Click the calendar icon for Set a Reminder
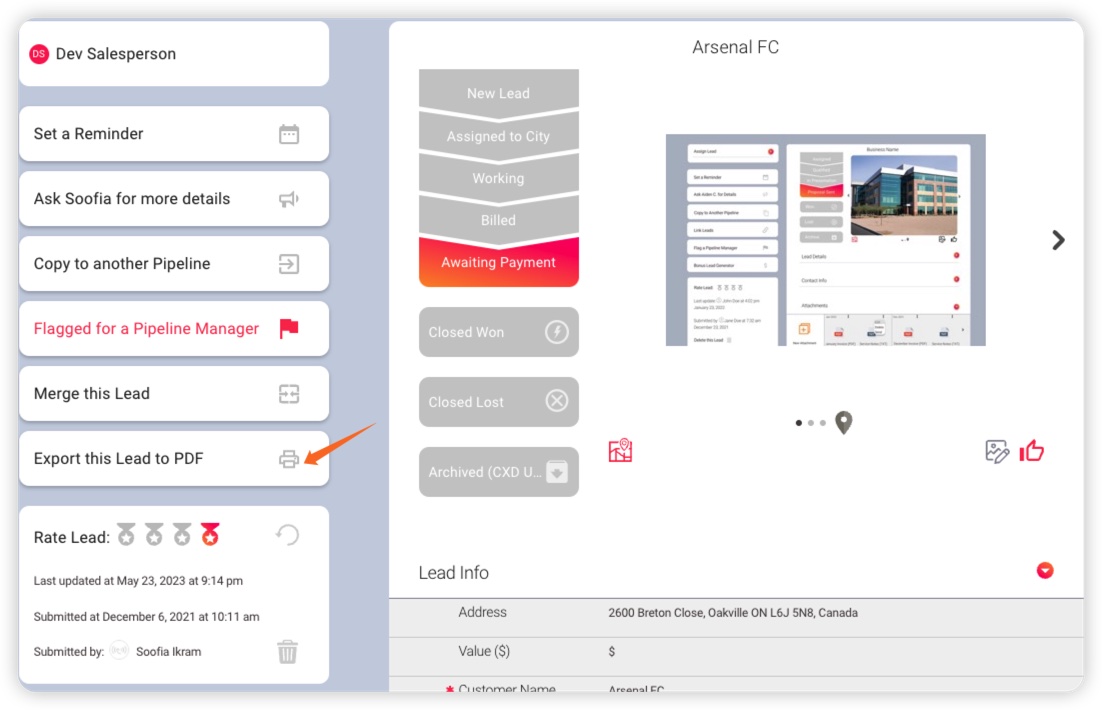 (289, 134)
